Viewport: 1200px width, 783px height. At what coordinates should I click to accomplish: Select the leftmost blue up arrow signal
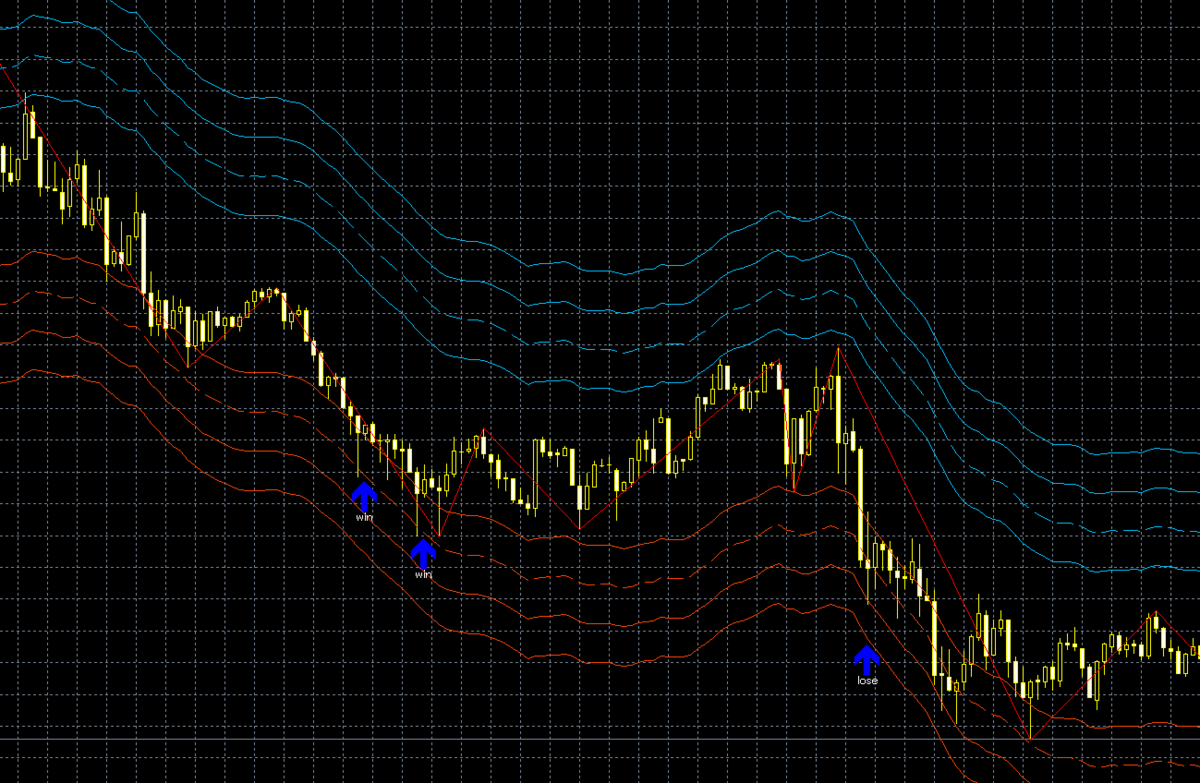[364, 496]
